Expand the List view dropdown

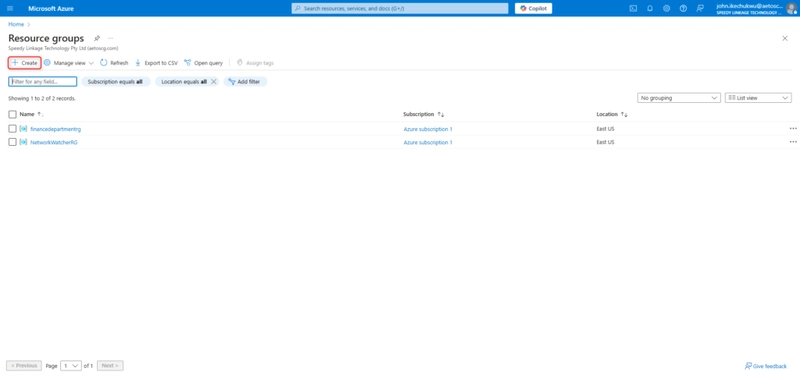tap(758, 98)
